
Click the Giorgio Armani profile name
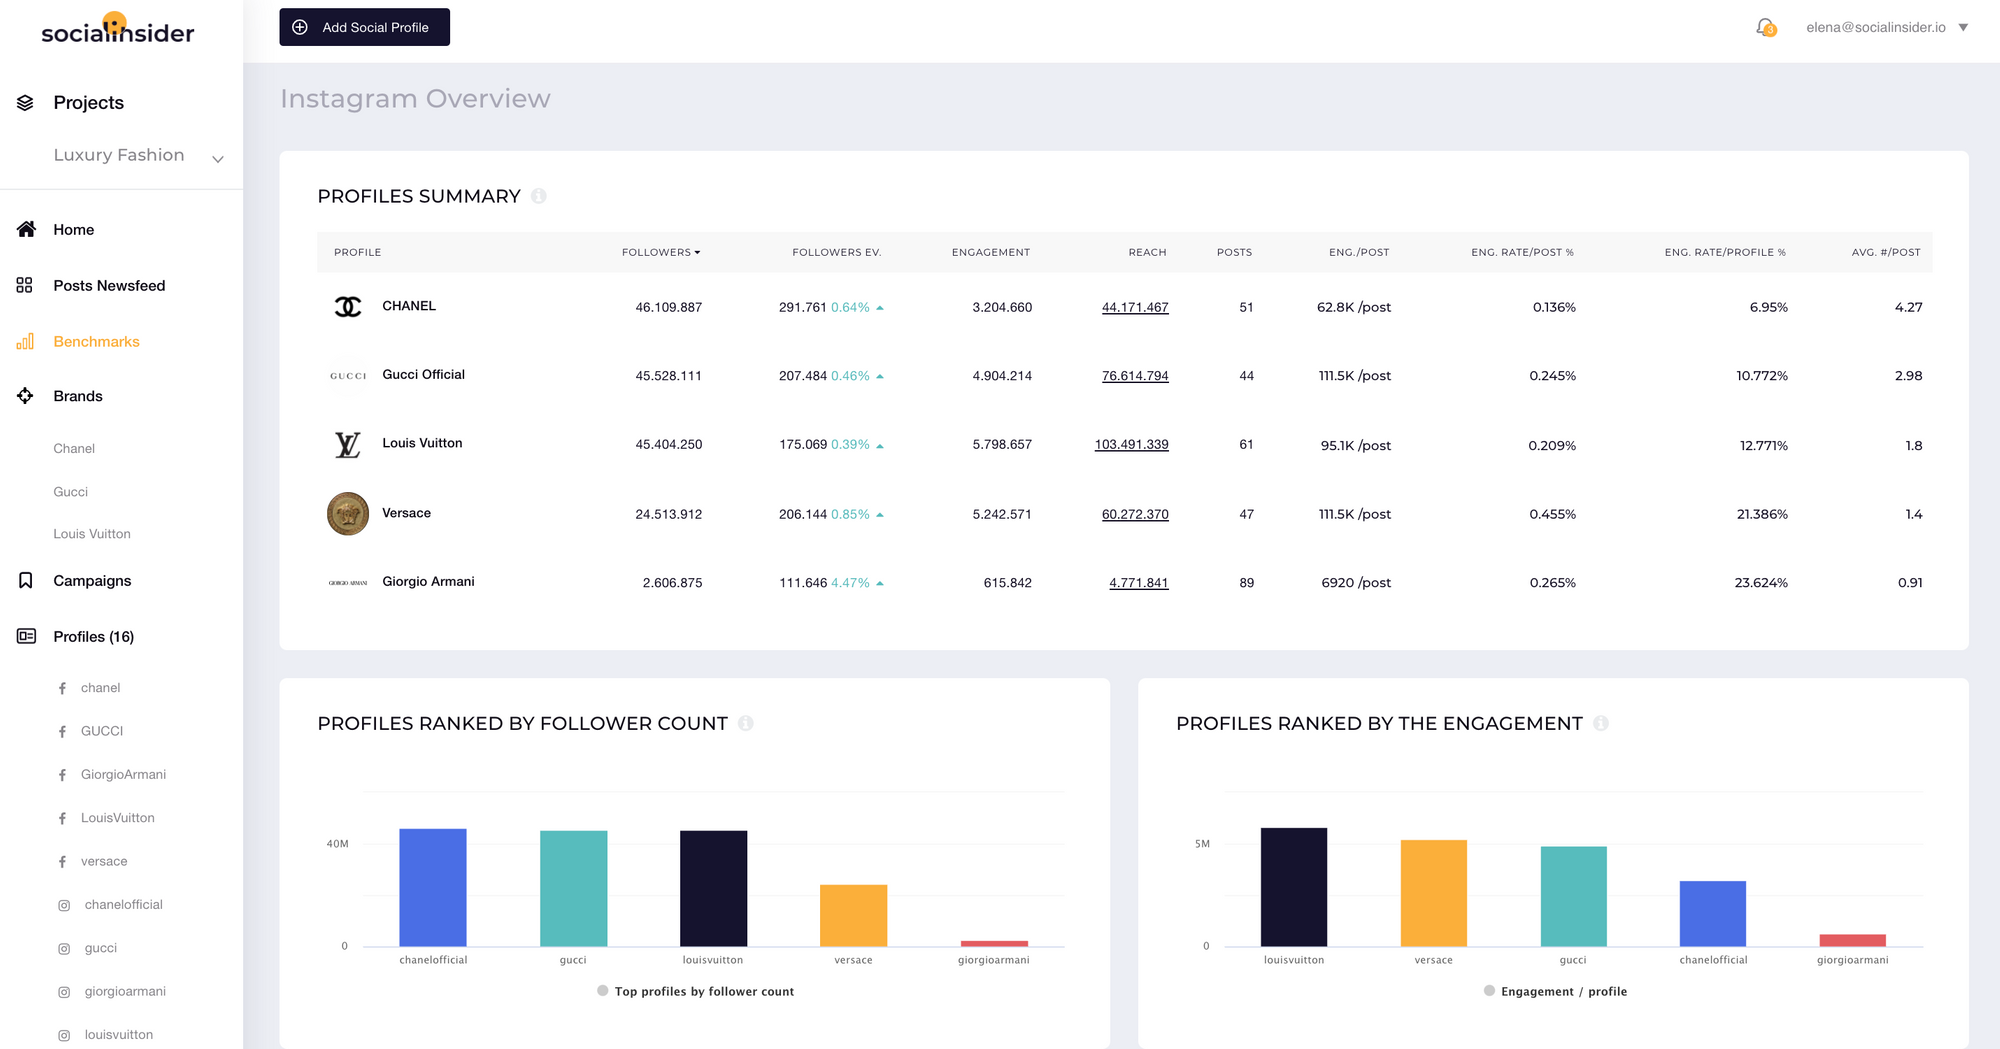428,581
